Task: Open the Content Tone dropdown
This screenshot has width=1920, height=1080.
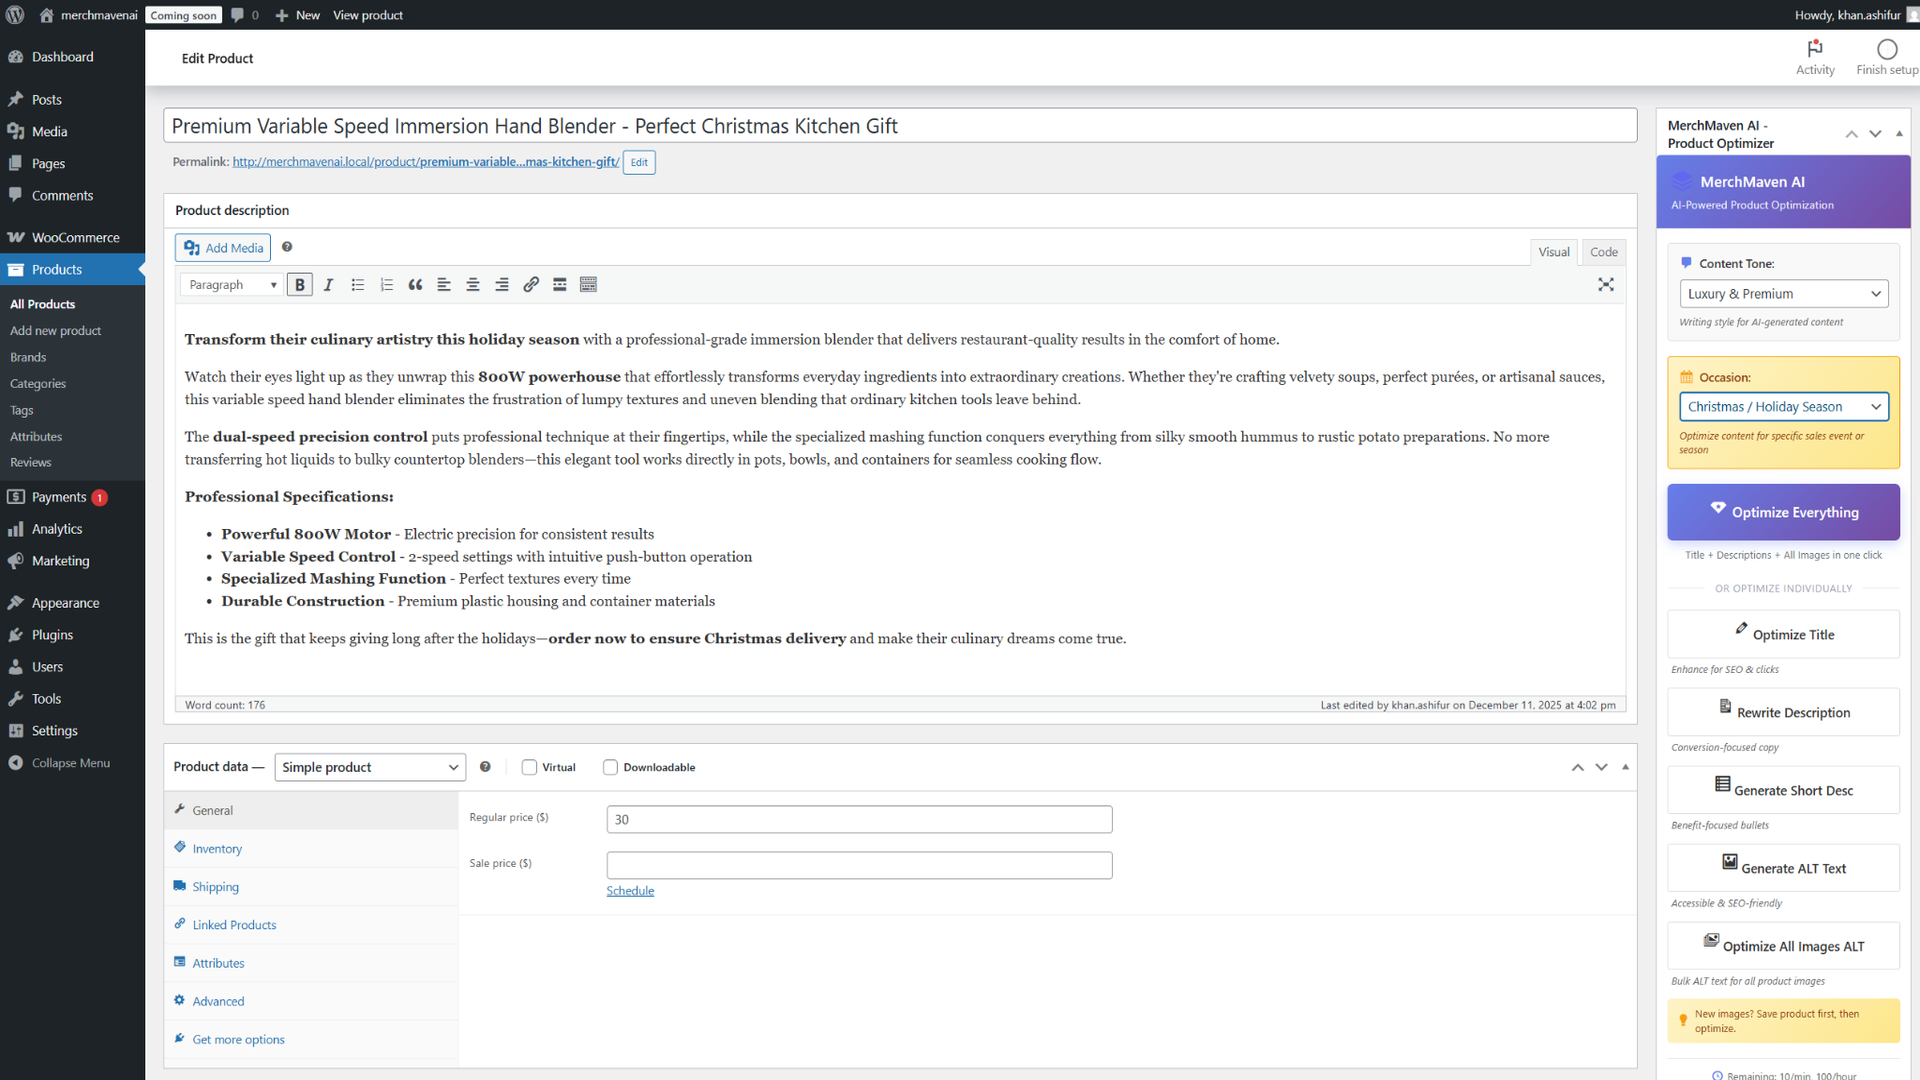Action: (x=1784, y=294)
